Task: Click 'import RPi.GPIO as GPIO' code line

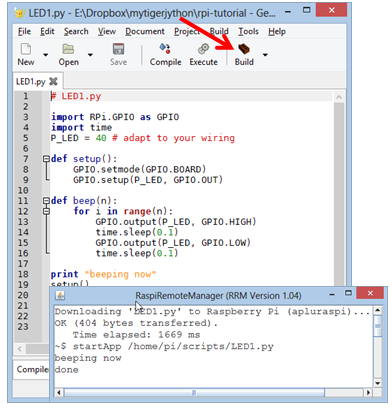Action: point(115,117)
